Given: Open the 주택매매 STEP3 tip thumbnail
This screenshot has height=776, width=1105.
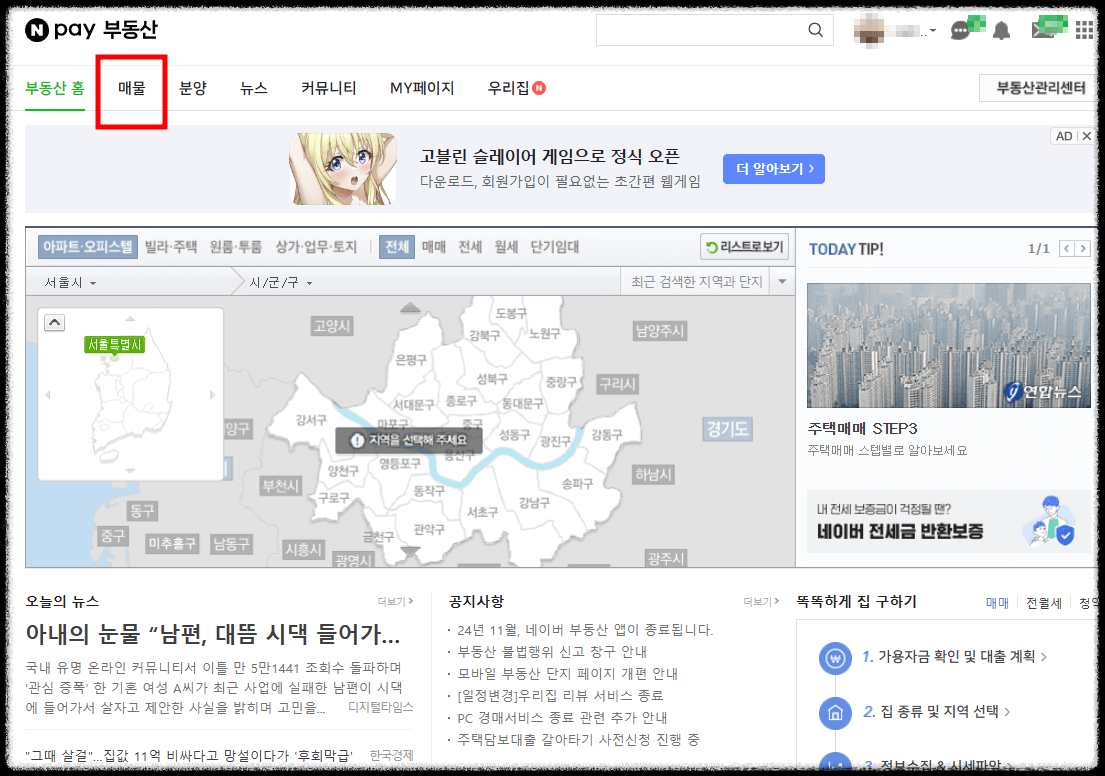Looking at the screenshot, I should click(949, 345).
